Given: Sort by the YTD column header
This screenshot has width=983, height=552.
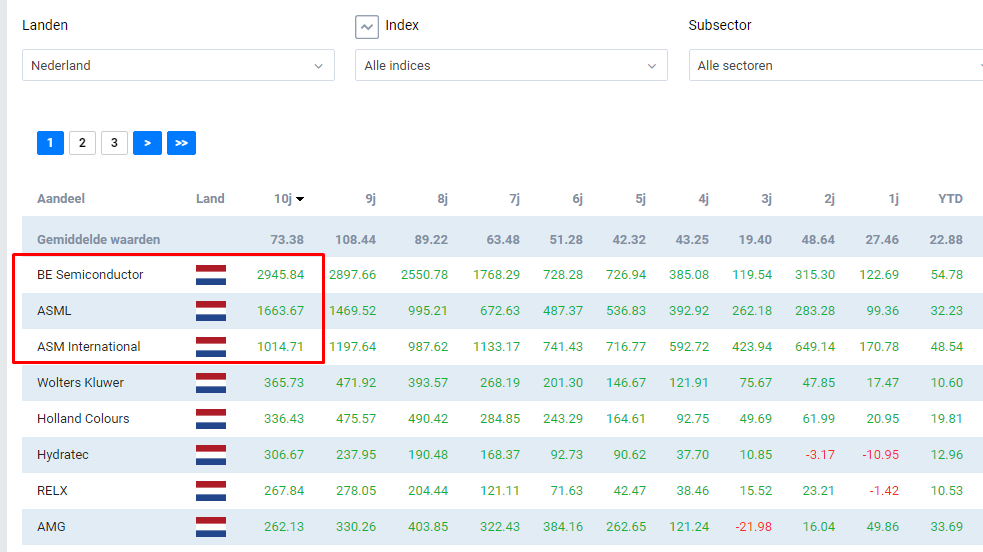Looking at the screenshot, I should 950,199.
